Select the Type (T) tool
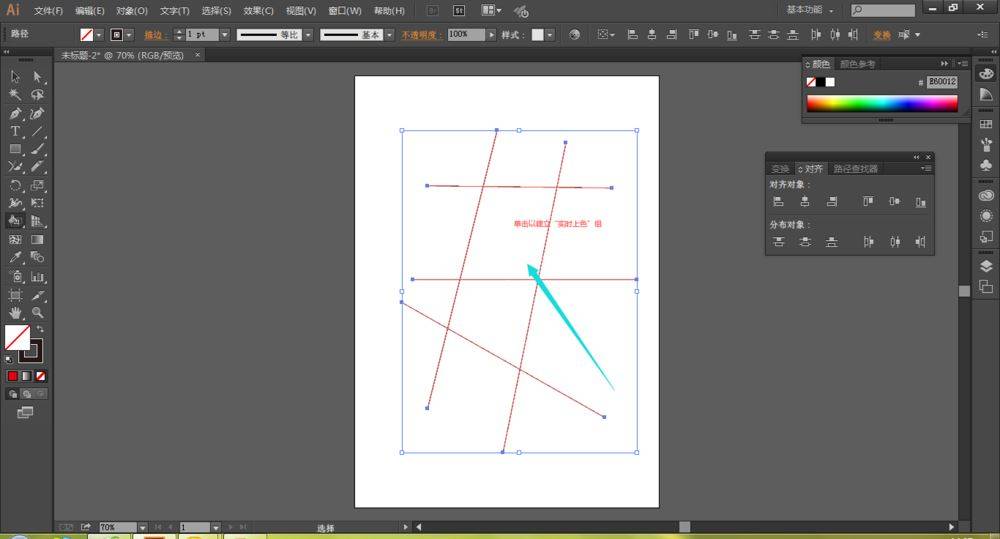Image resolution: width=1000 pixels, height=539 pixels. 15,131
